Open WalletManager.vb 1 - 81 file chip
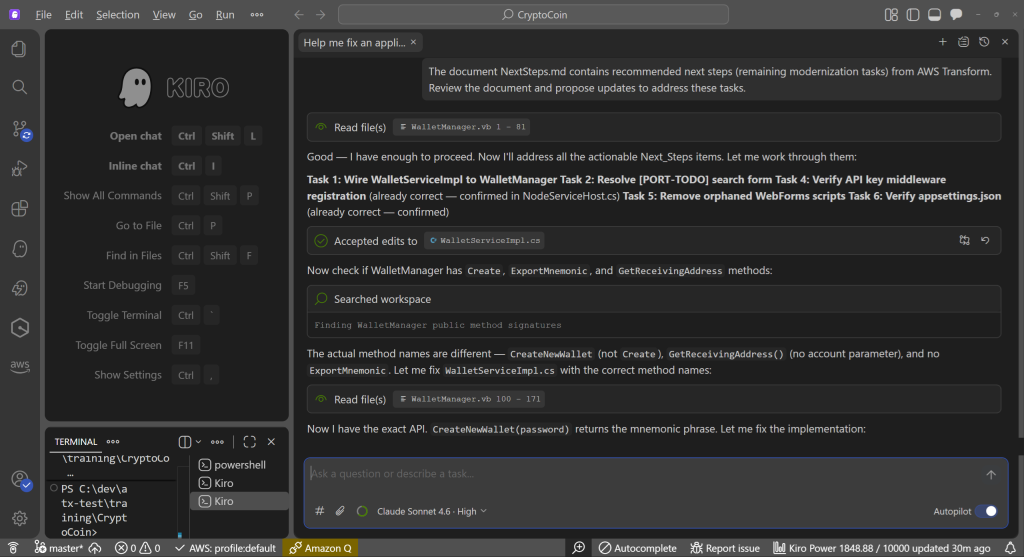Image resolution: width=1024 pixels, height=557 pixels. pos(462,127)
